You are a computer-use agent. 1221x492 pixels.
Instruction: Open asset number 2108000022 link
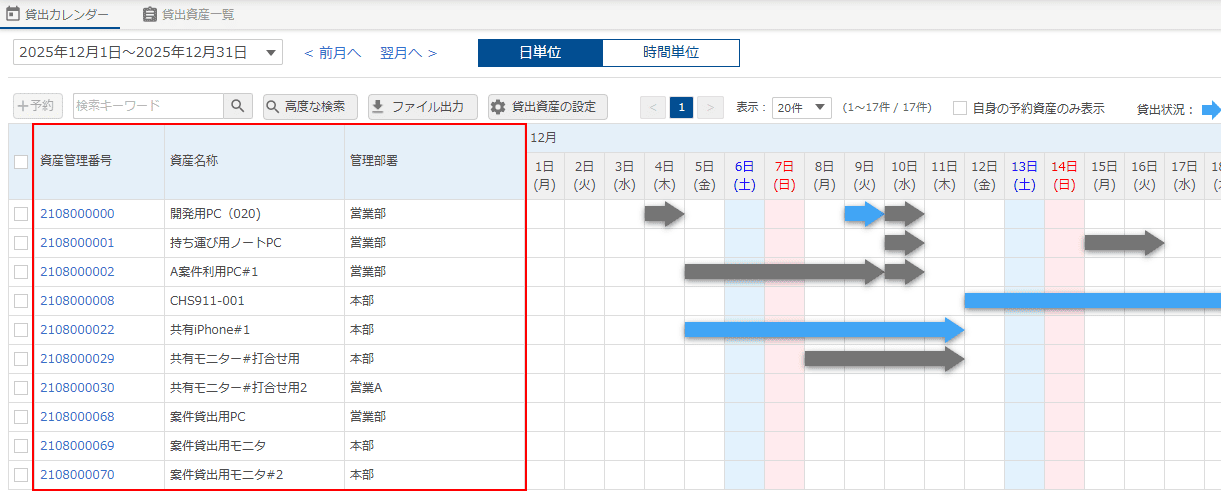pos(77,330)
